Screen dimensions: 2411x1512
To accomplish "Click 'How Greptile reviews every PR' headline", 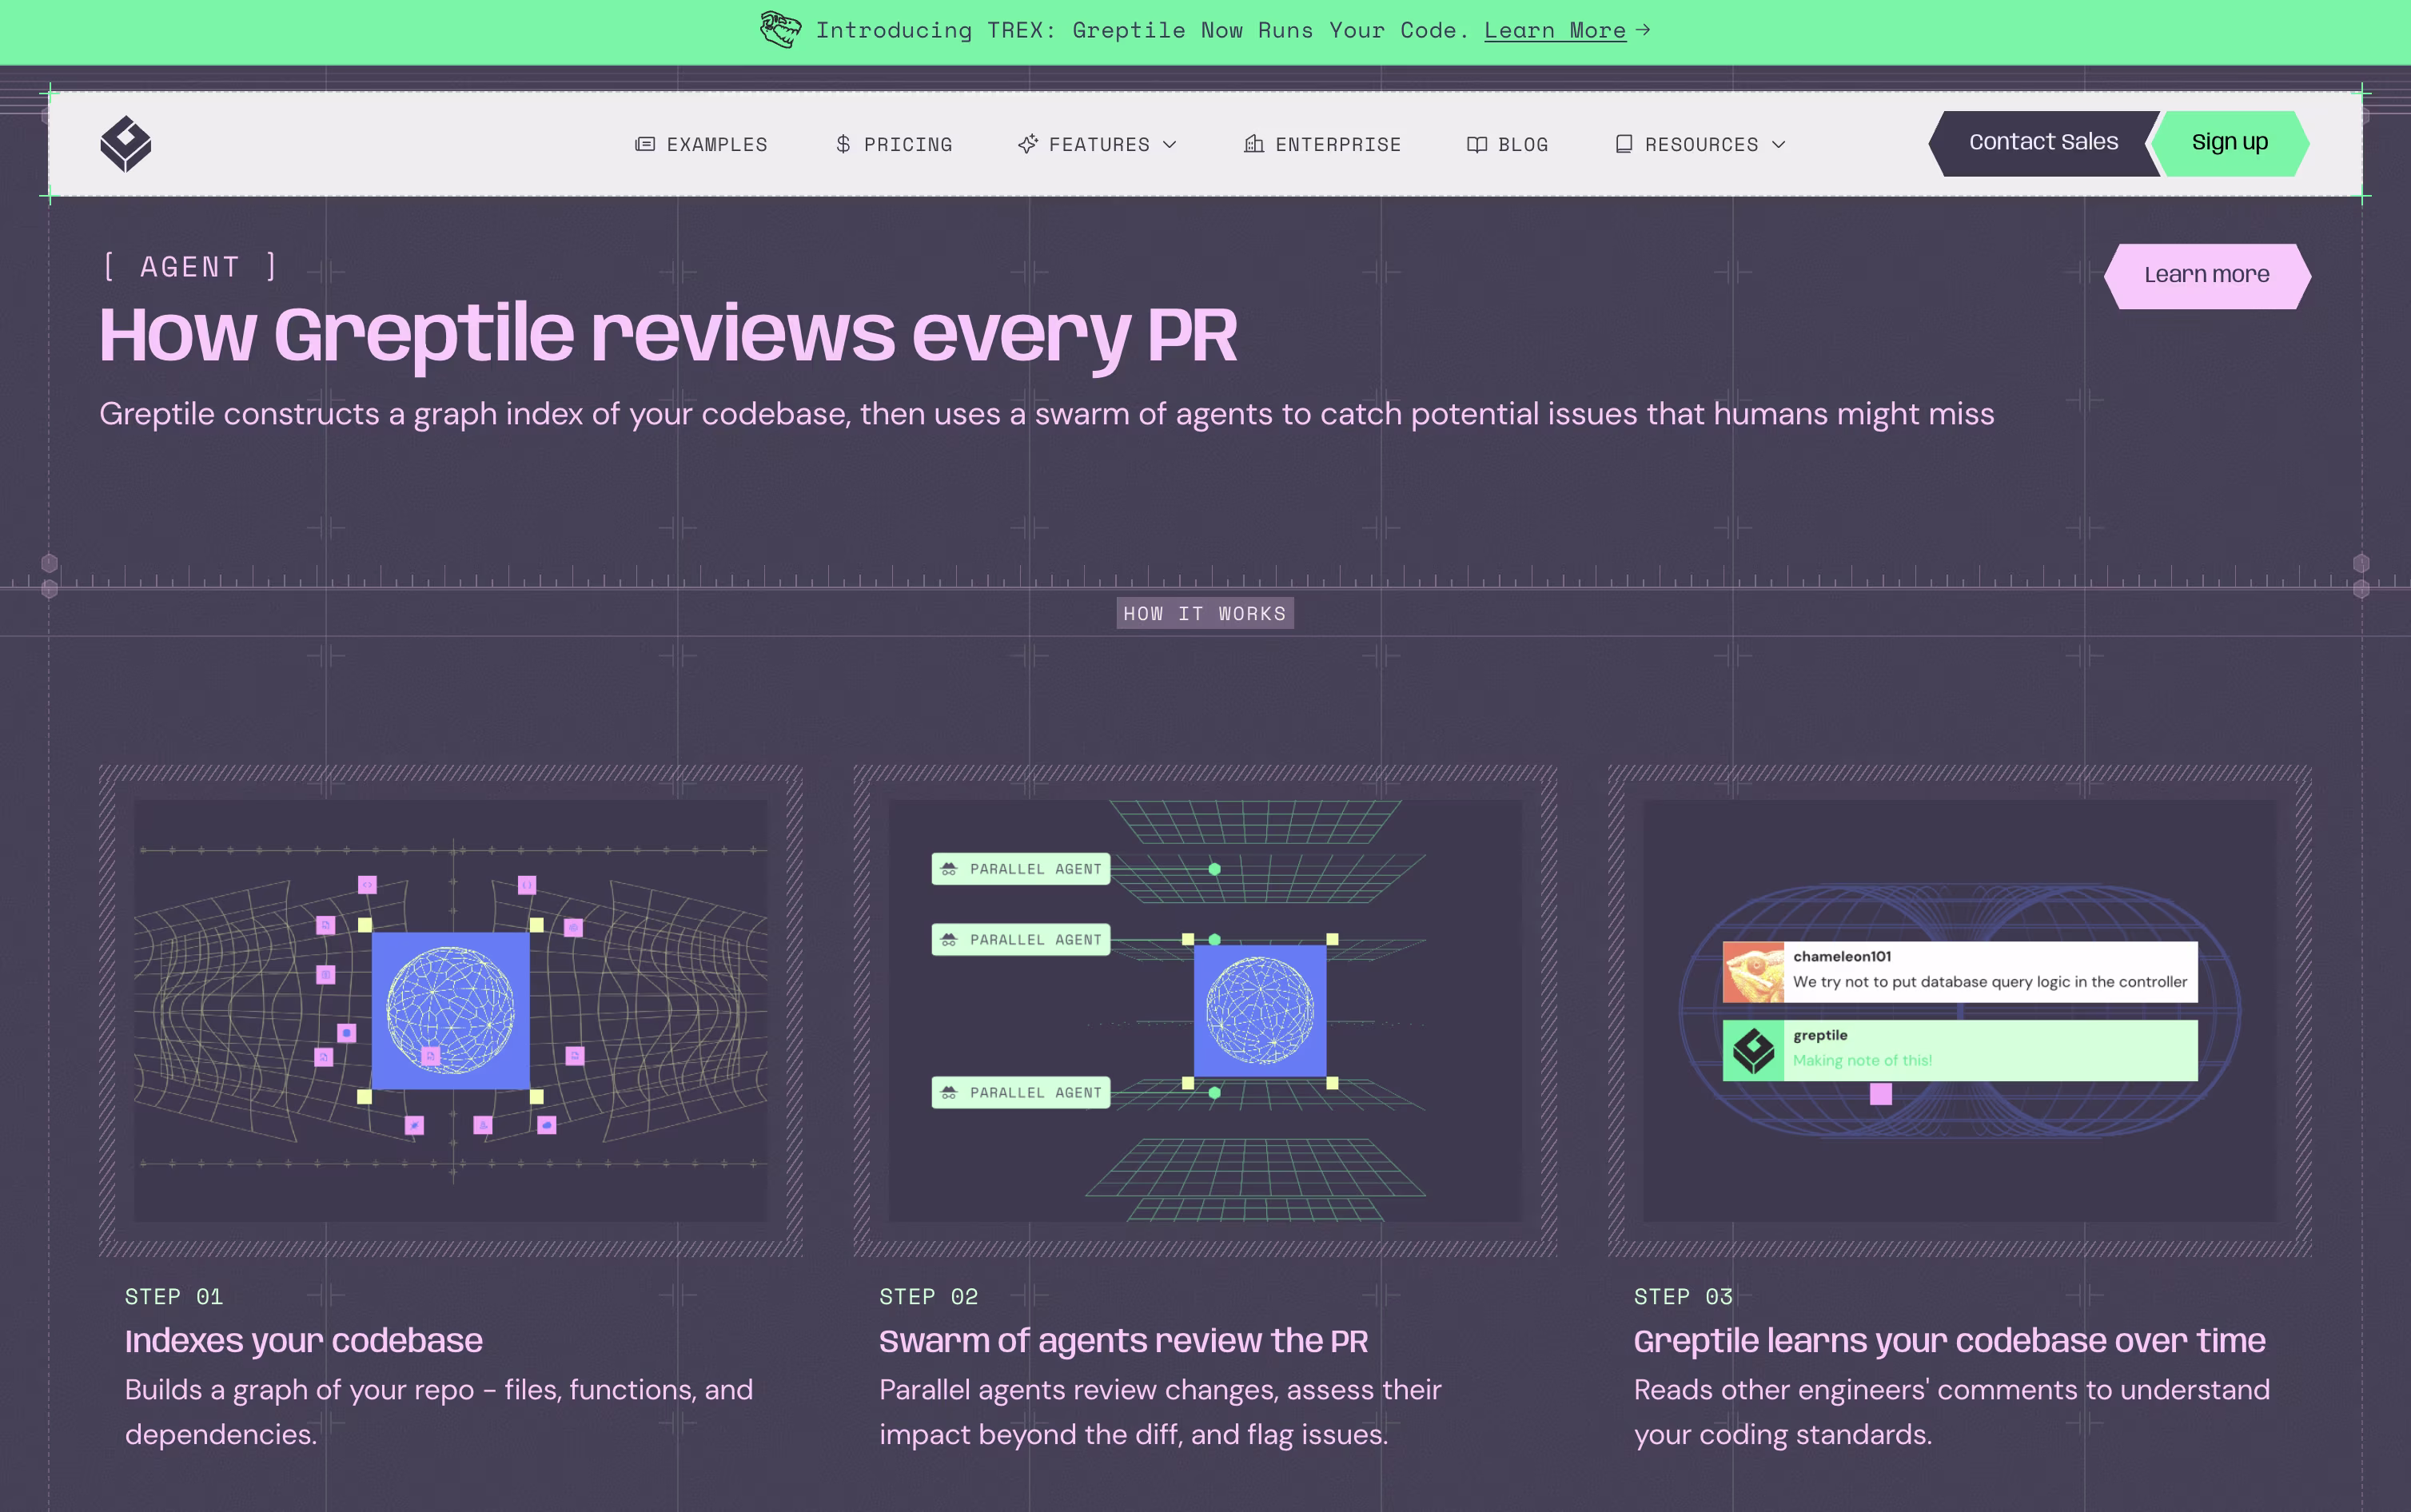I will click(x=668, y=335).
